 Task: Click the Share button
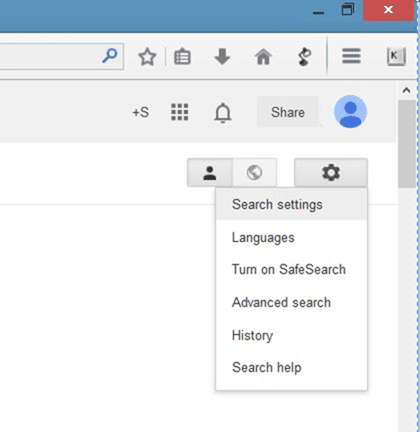tap(288, 112)
